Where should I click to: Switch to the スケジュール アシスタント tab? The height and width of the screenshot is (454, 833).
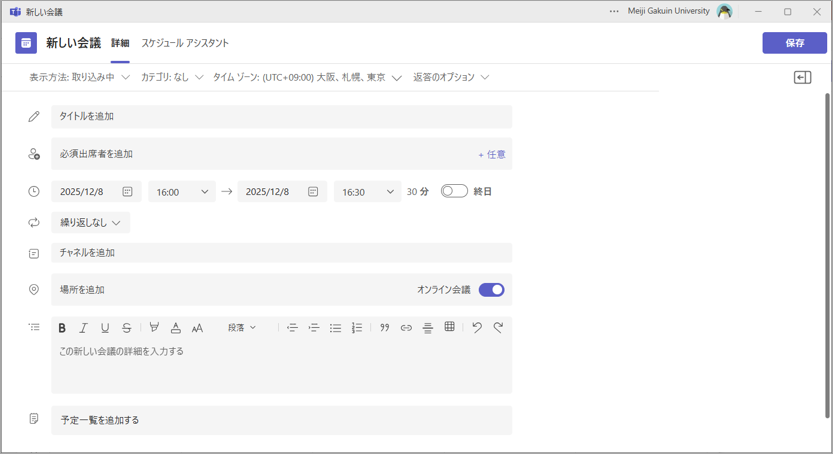pos(185,43)
